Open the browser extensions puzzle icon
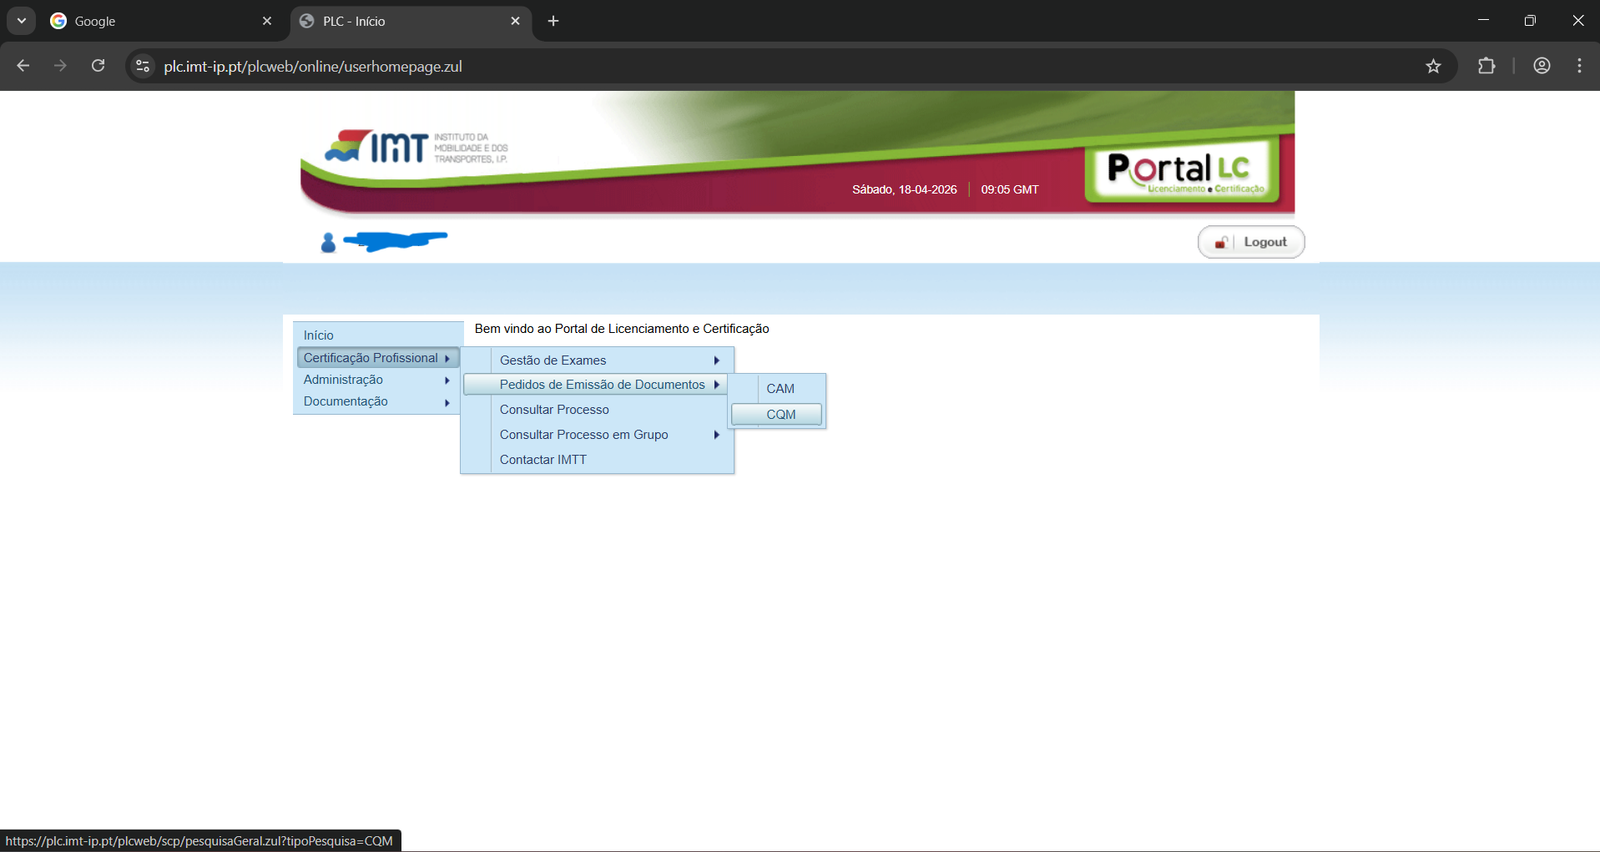Viewport: 1600px width, 852px height. tap(1487, 66)
